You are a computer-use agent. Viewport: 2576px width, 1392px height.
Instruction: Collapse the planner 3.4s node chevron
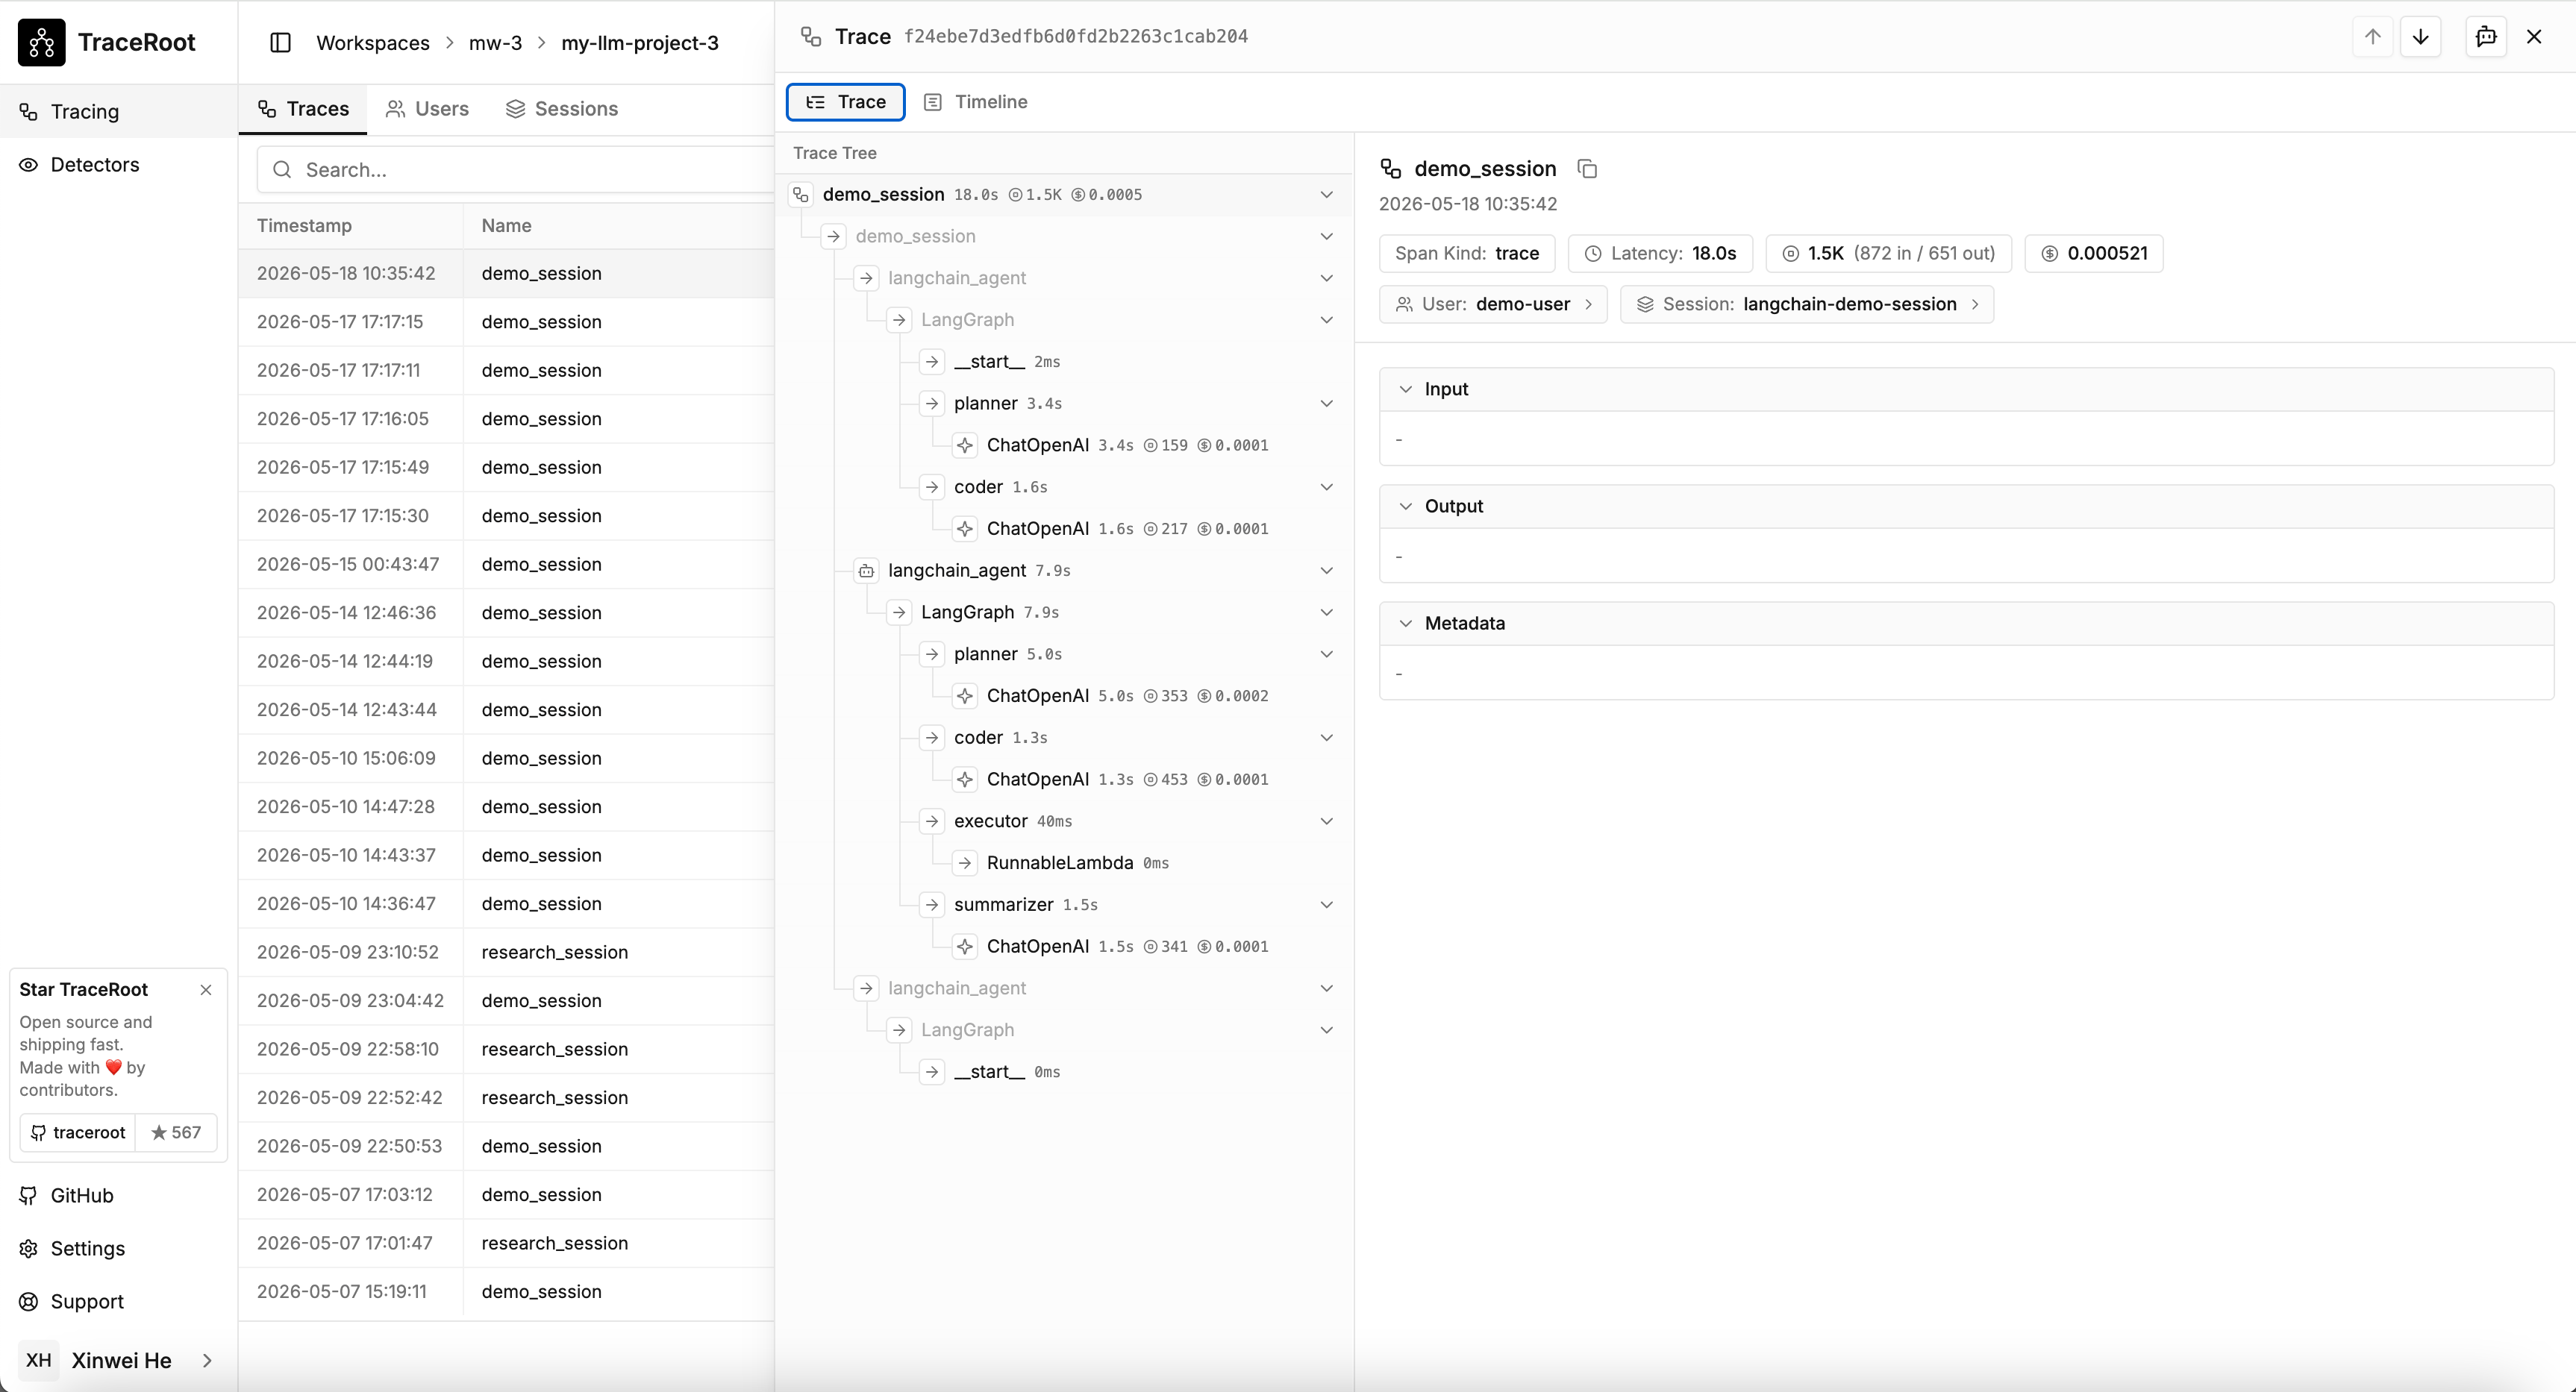click(1327, 403)
